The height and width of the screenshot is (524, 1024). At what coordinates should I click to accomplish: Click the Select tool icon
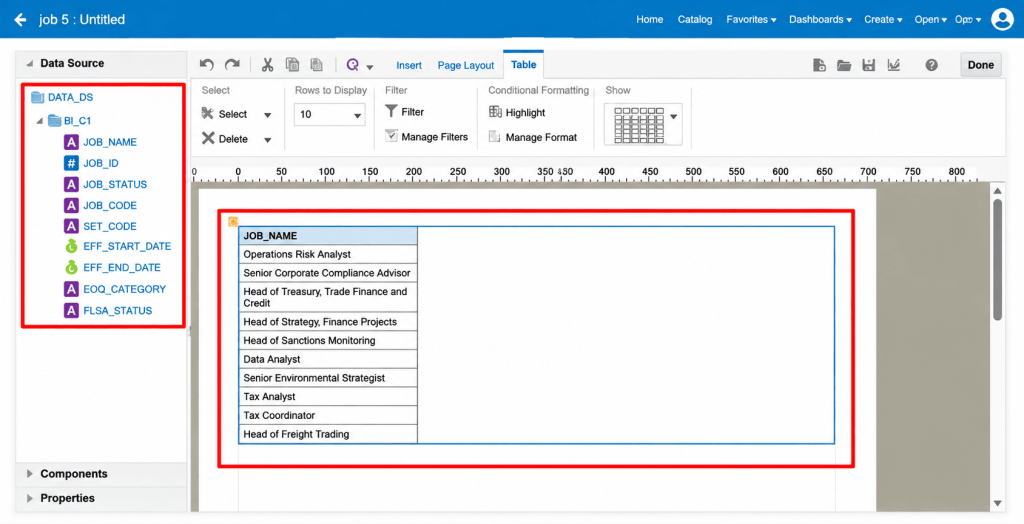coord(208,114)
